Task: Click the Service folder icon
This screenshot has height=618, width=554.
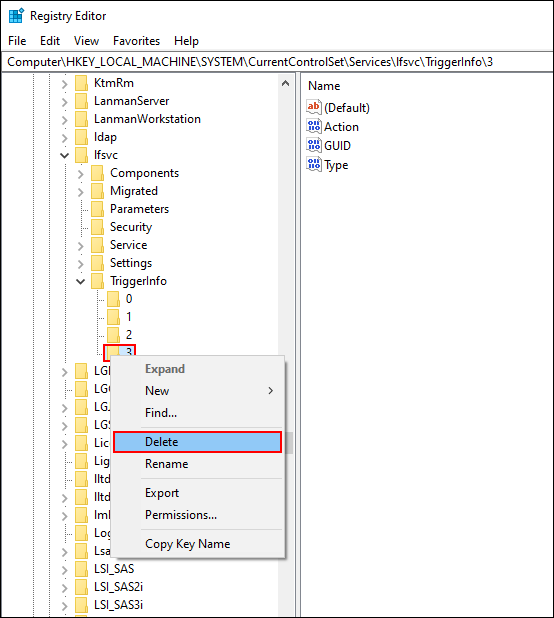Action: point(97,245)
